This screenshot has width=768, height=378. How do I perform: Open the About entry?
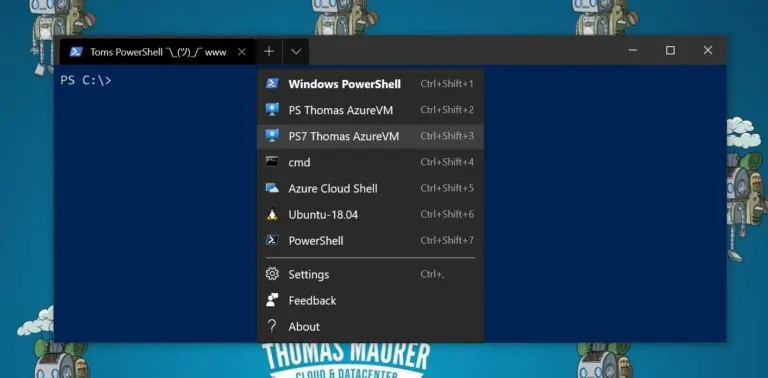[x=370, y=327]
